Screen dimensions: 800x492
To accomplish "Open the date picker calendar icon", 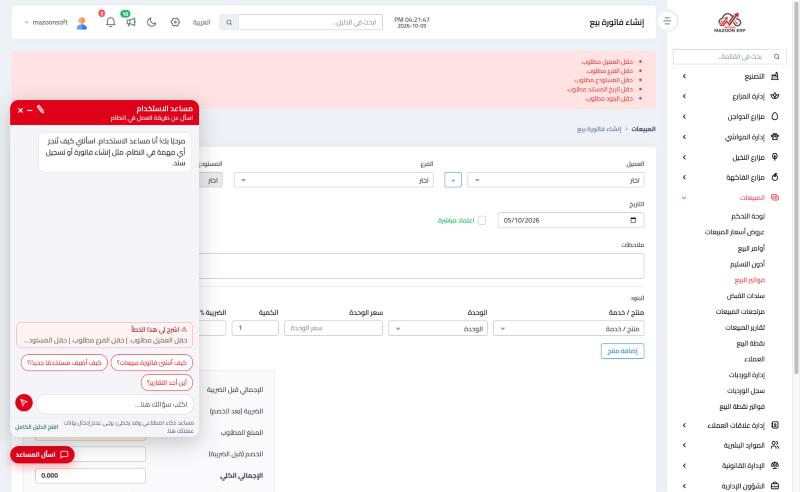I will [633, 220].
